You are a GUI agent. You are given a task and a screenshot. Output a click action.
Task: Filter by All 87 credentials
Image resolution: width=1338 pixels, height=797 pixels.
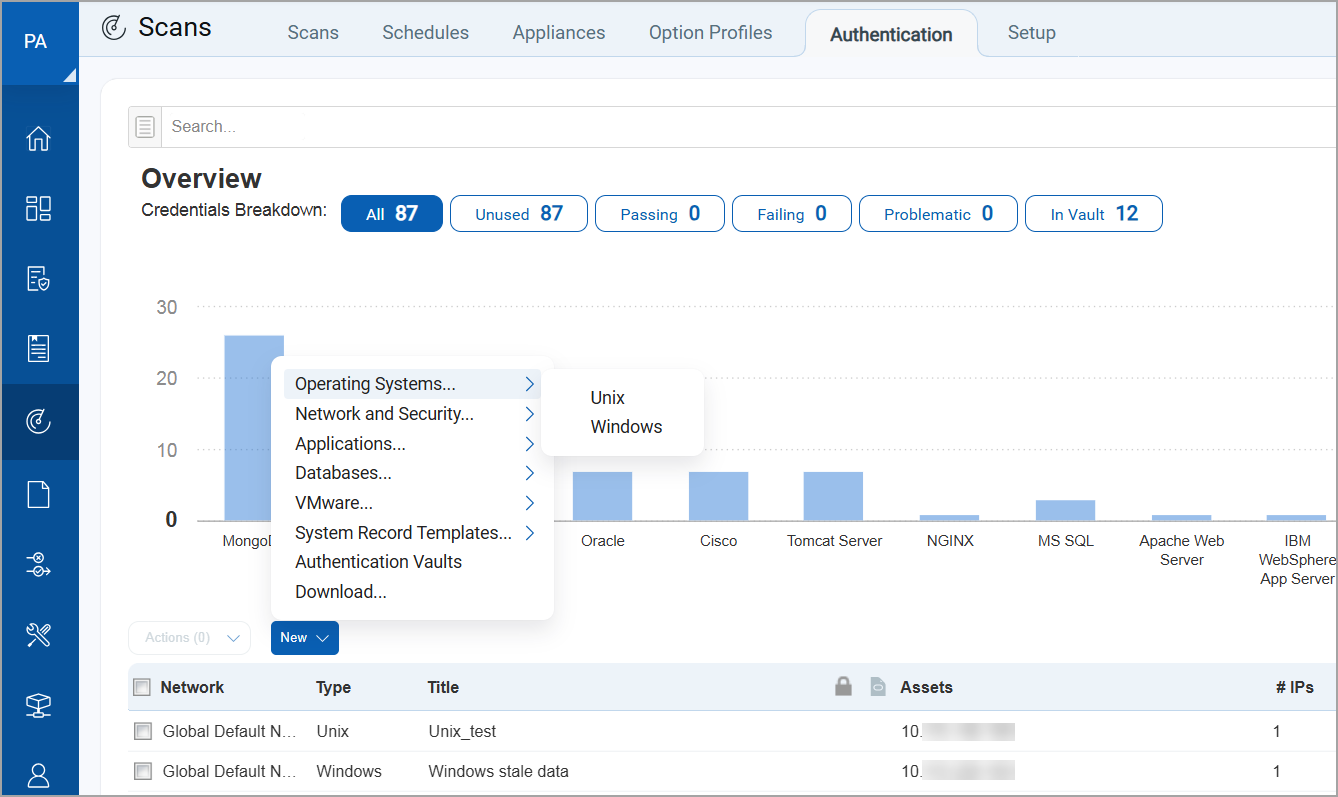(x=392, y=214)
